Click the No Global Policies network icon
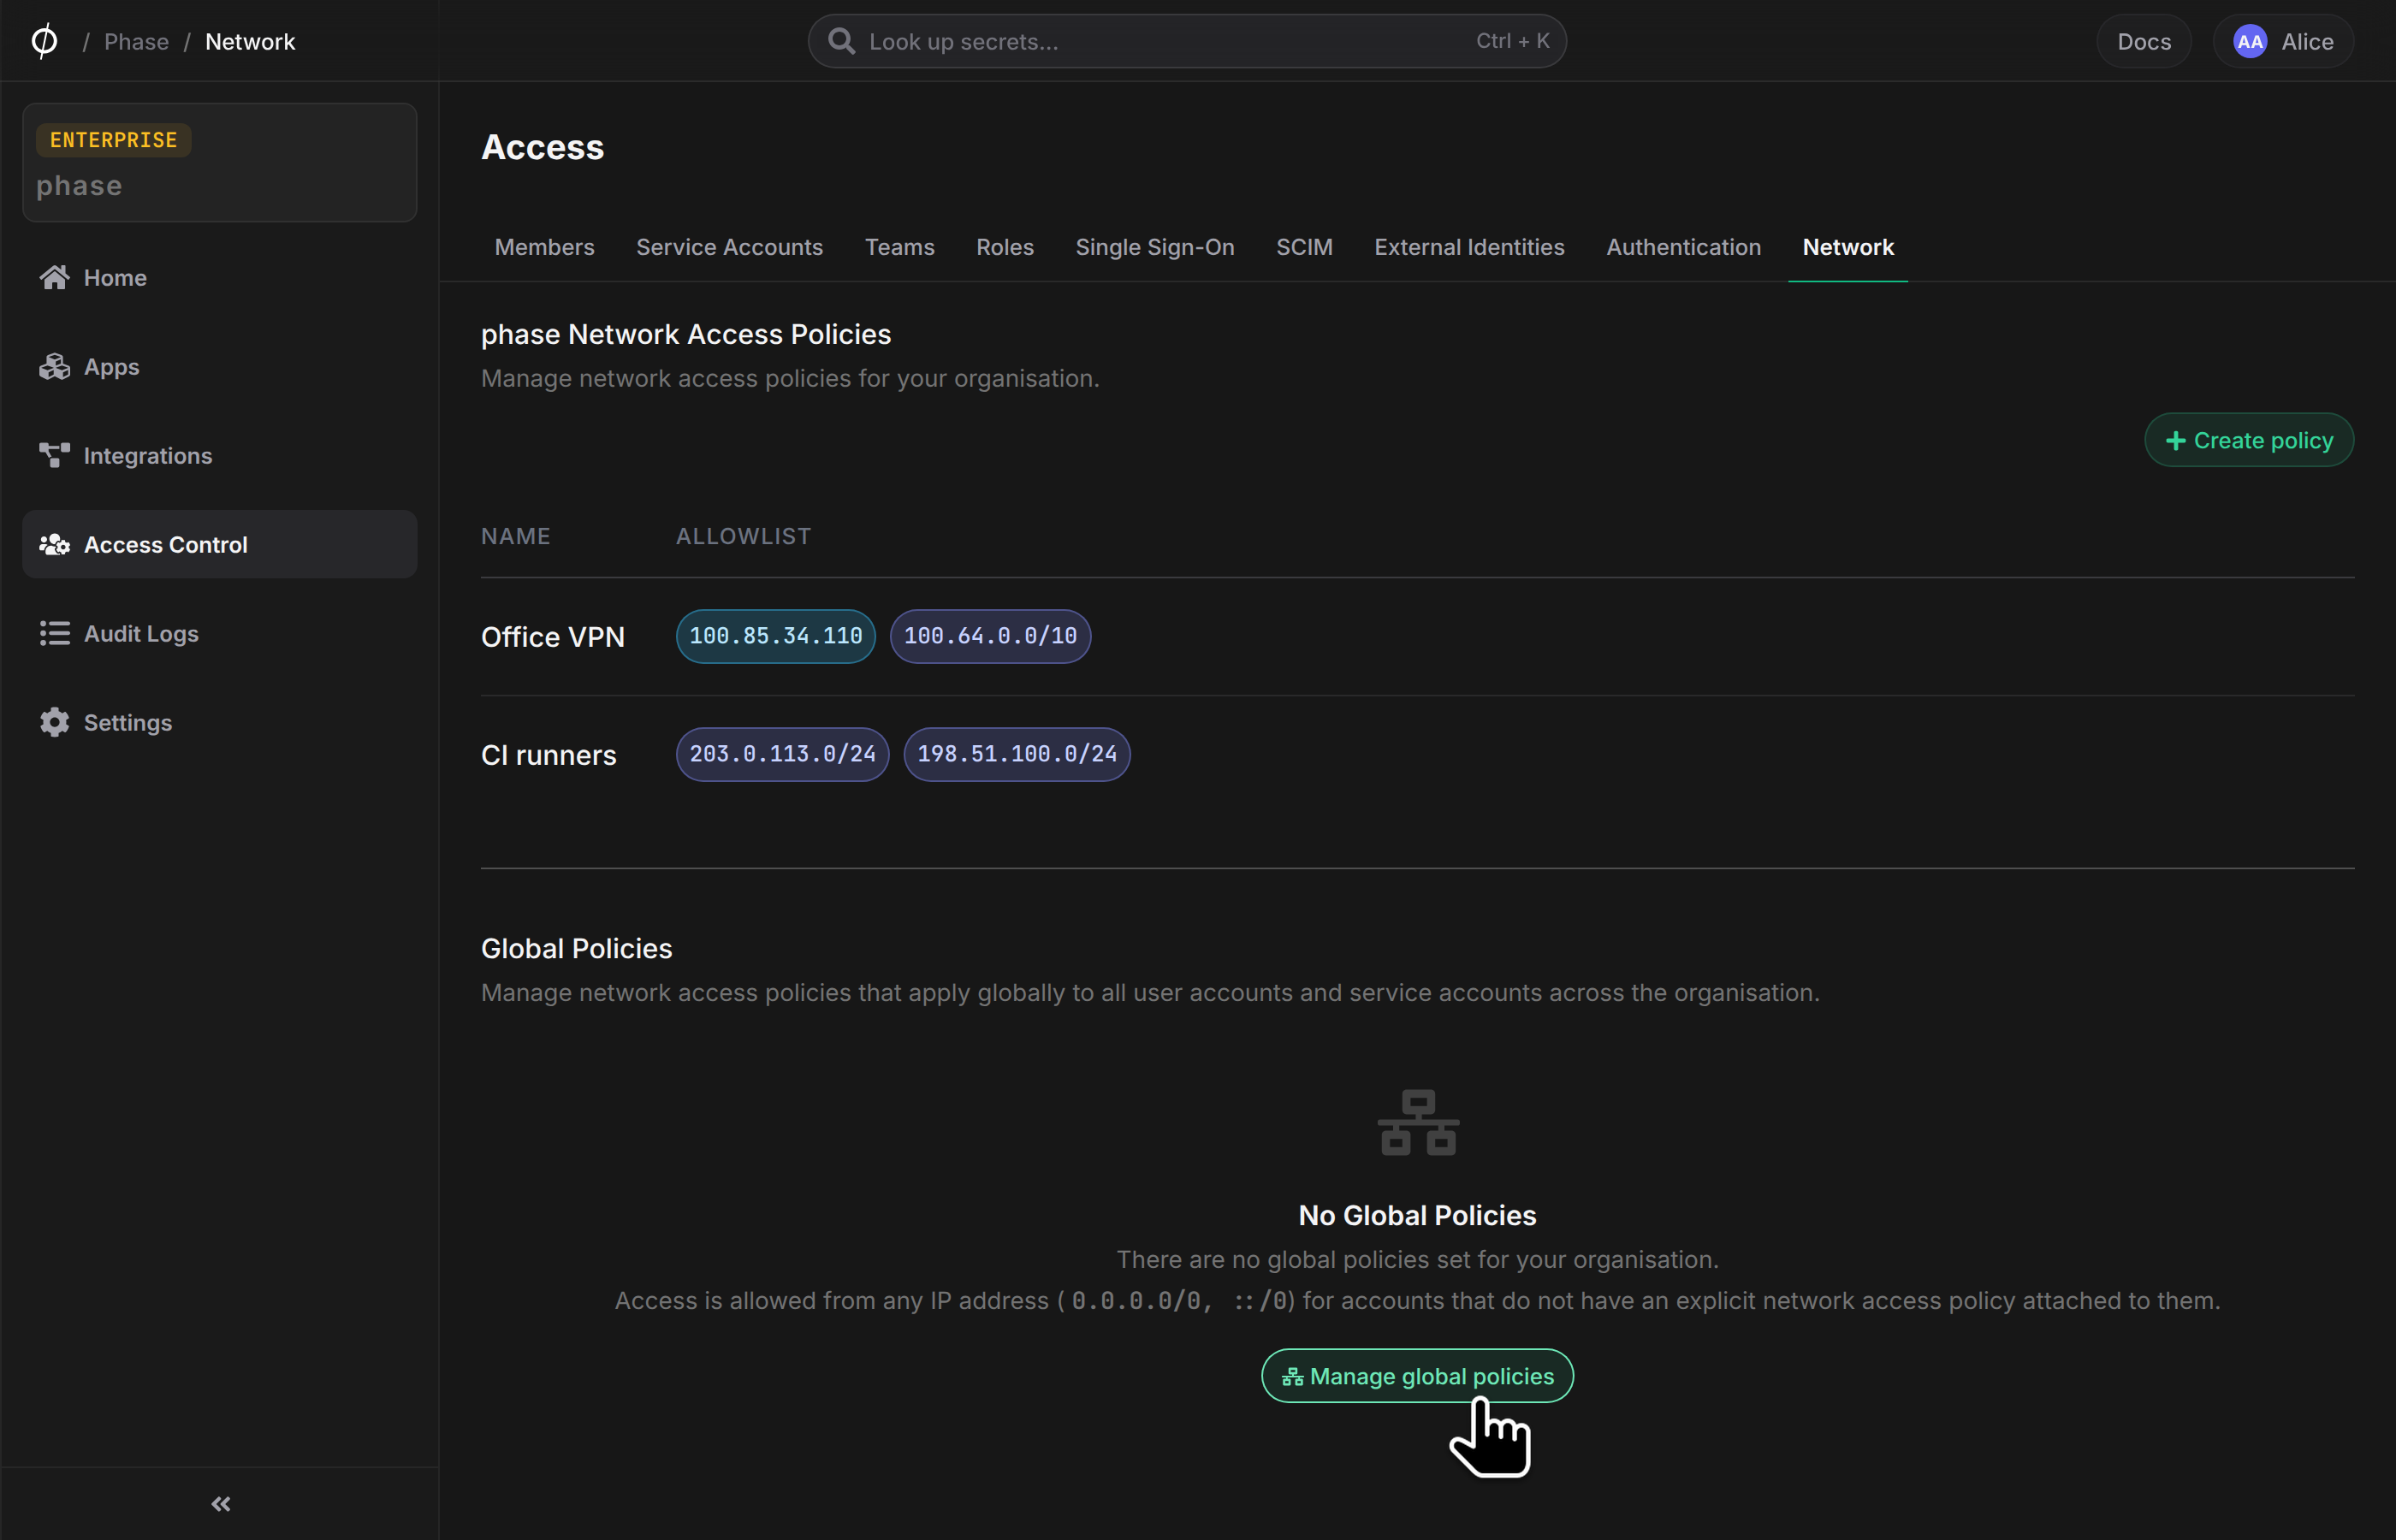 [x=1417, y=1122]
